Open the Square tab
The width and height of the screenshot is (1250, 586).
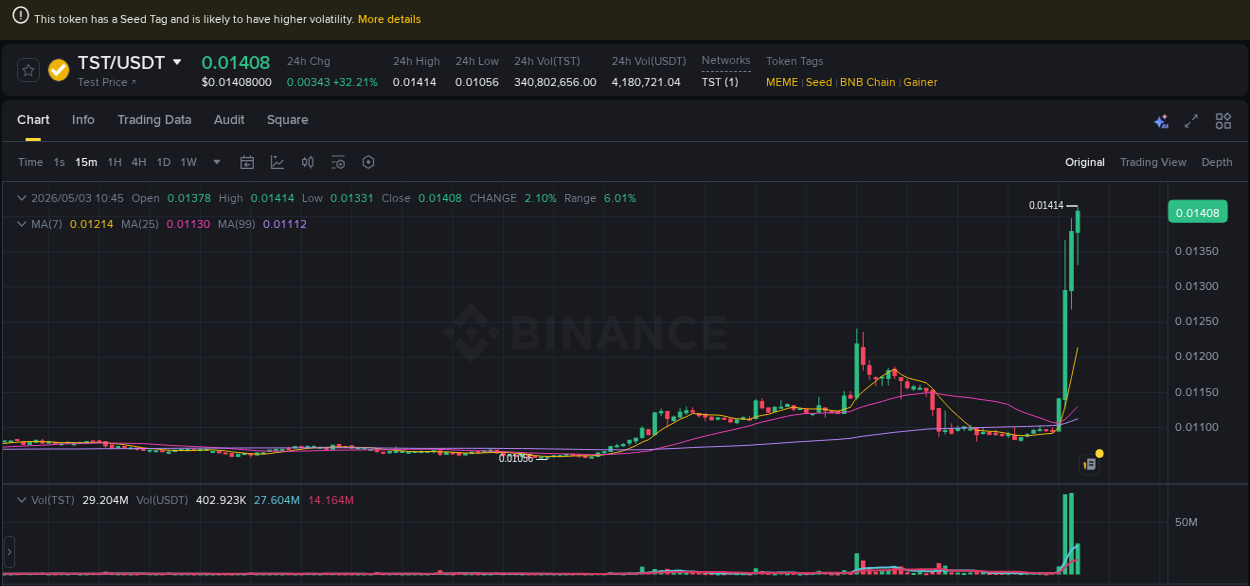[x=287, y=120]
